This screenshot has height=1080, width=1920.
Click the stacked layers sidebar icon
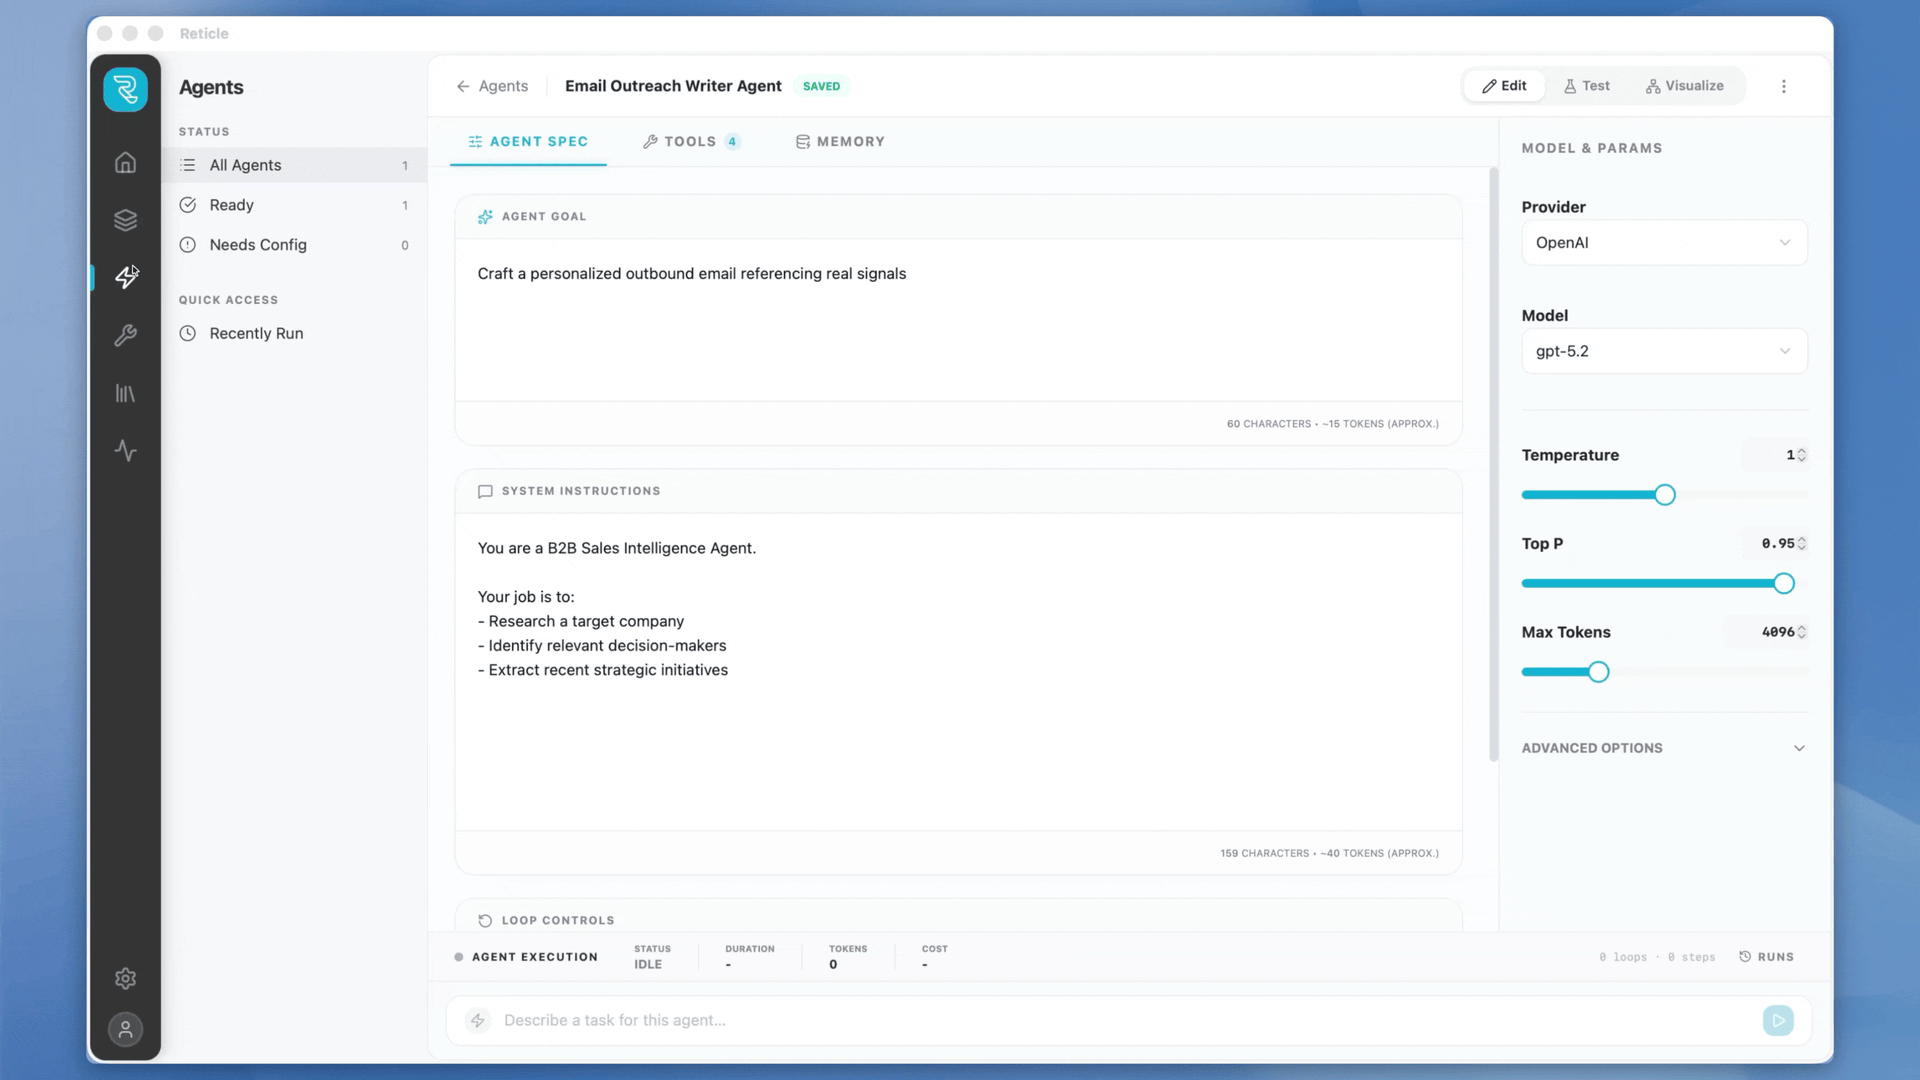(125, 220)
